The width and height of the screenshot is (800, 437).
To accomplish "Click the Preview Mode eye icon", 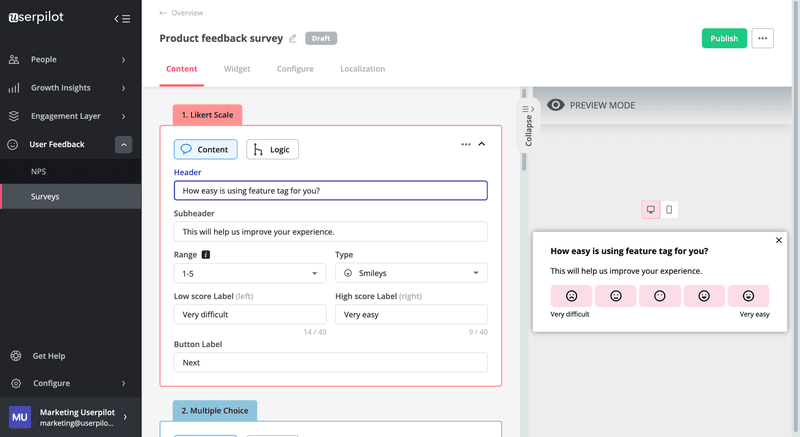I will click(x=556, y=105).
